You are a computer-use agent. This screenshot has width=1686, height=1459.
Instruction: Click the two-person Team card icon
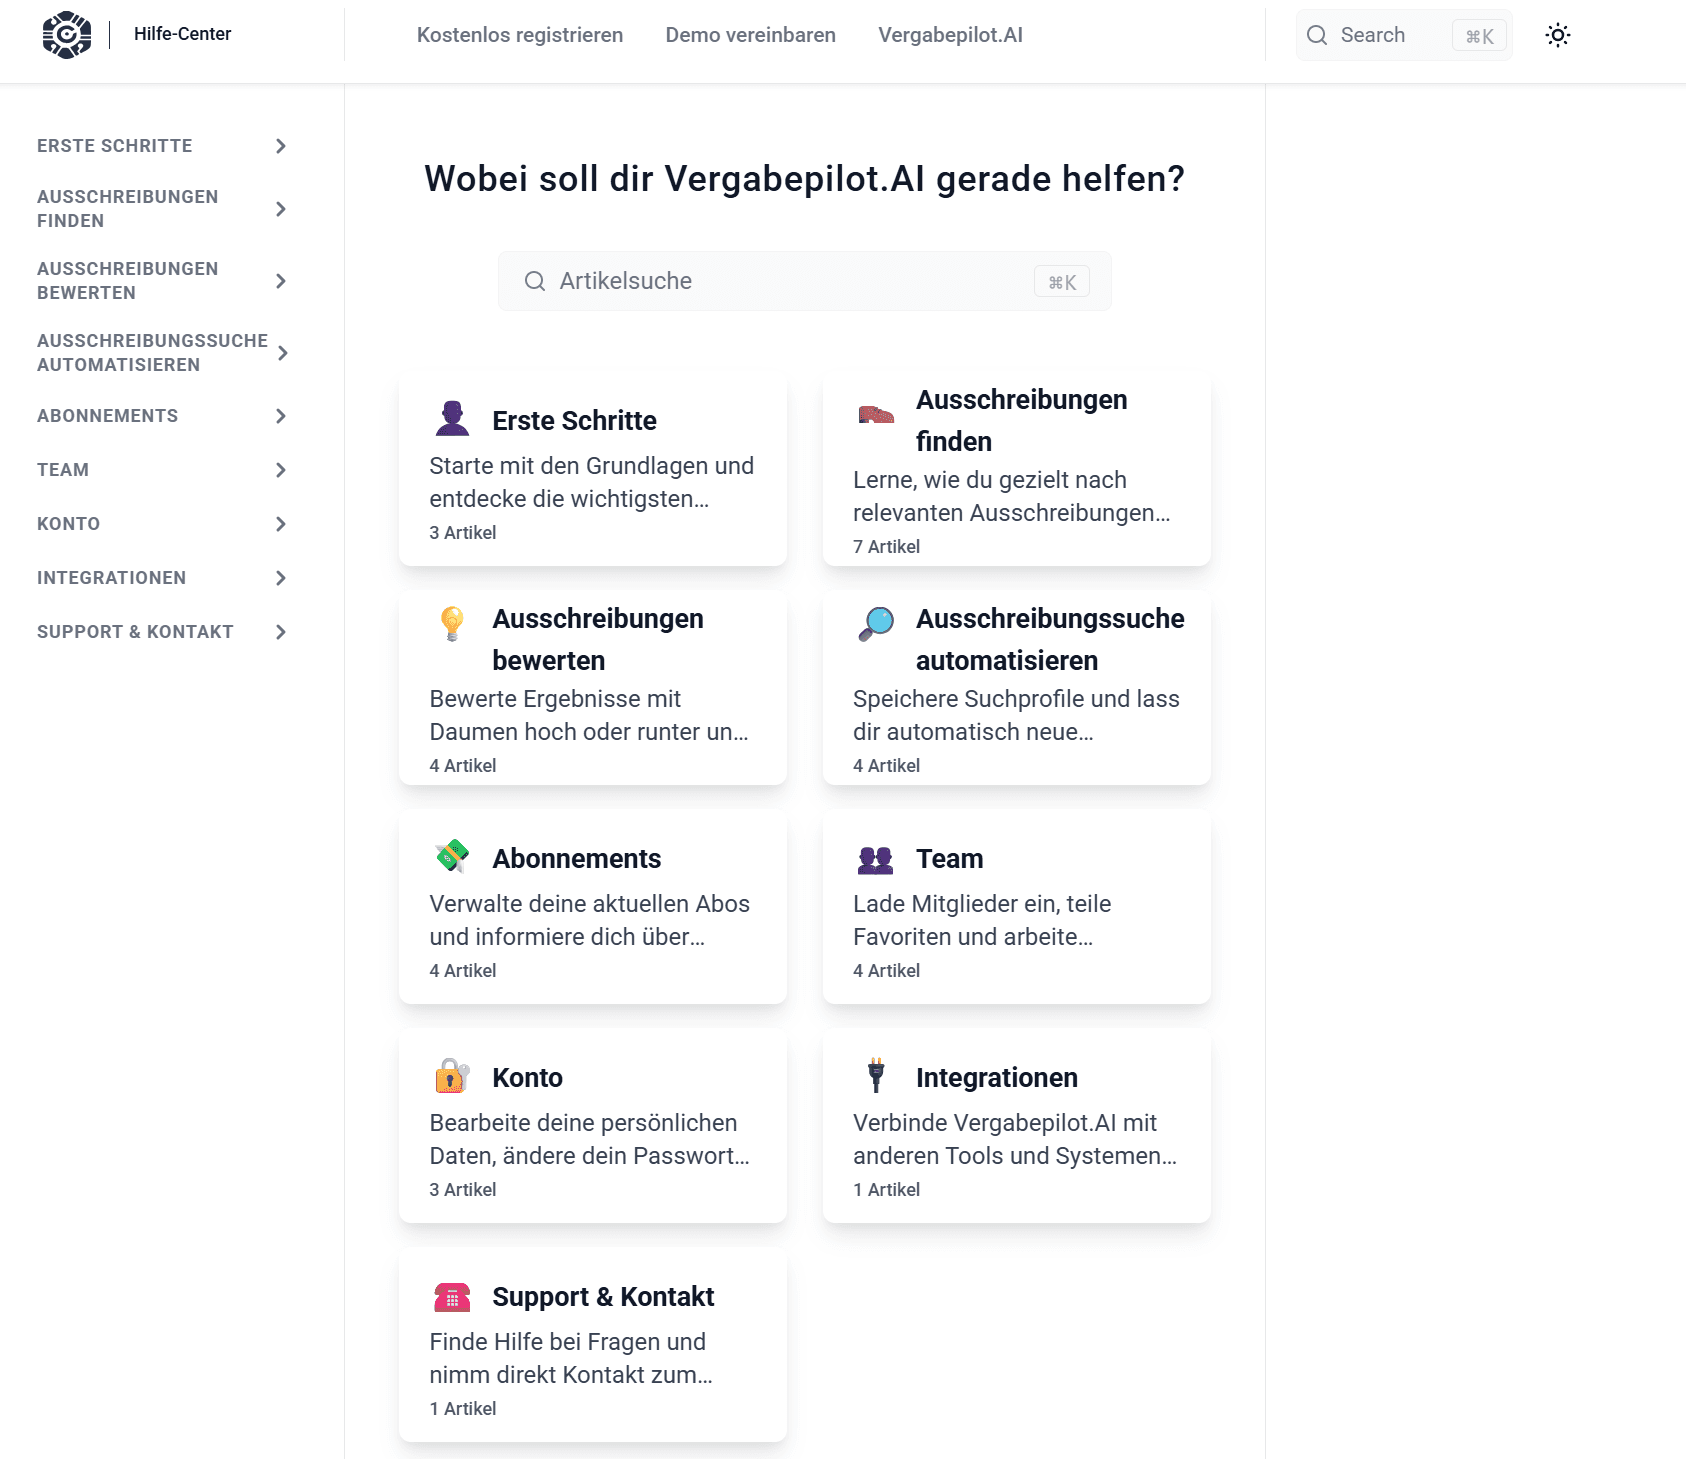tap(876, 859)
